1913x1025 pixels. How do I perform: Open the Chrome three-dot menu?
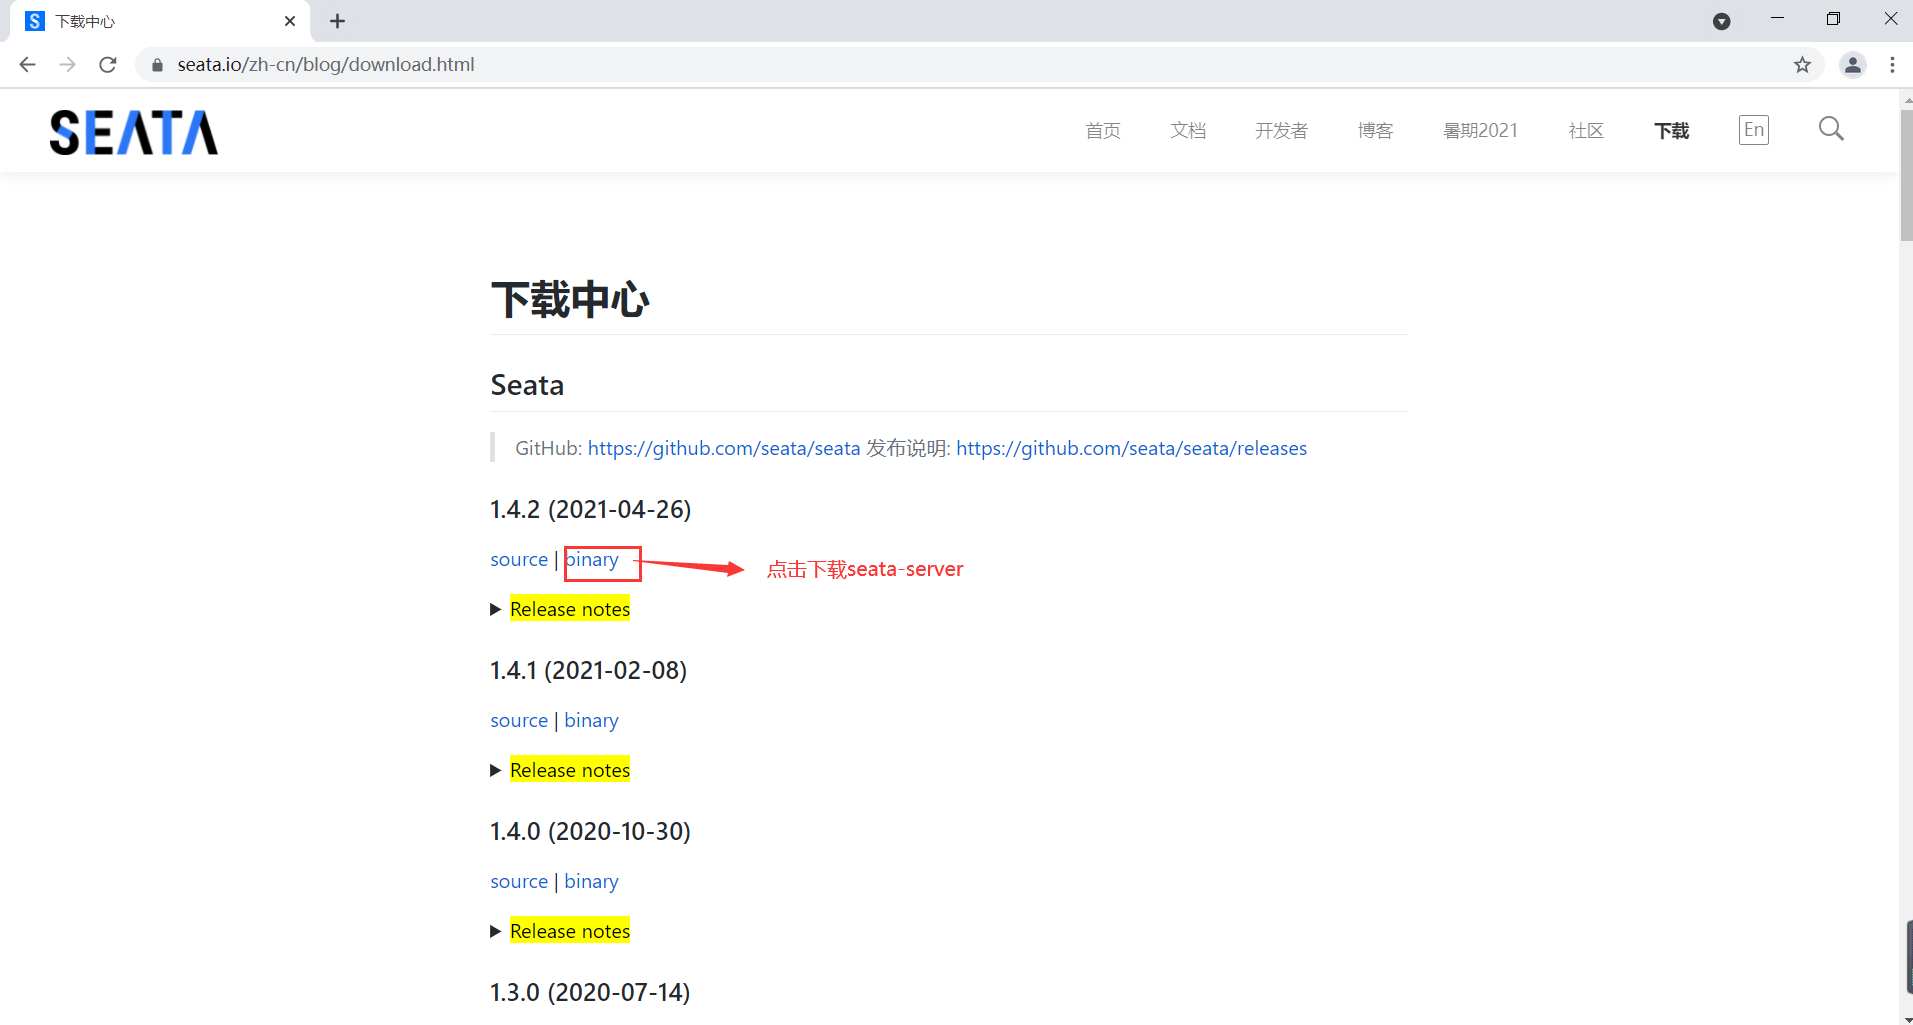click(x=1891, y=64)
